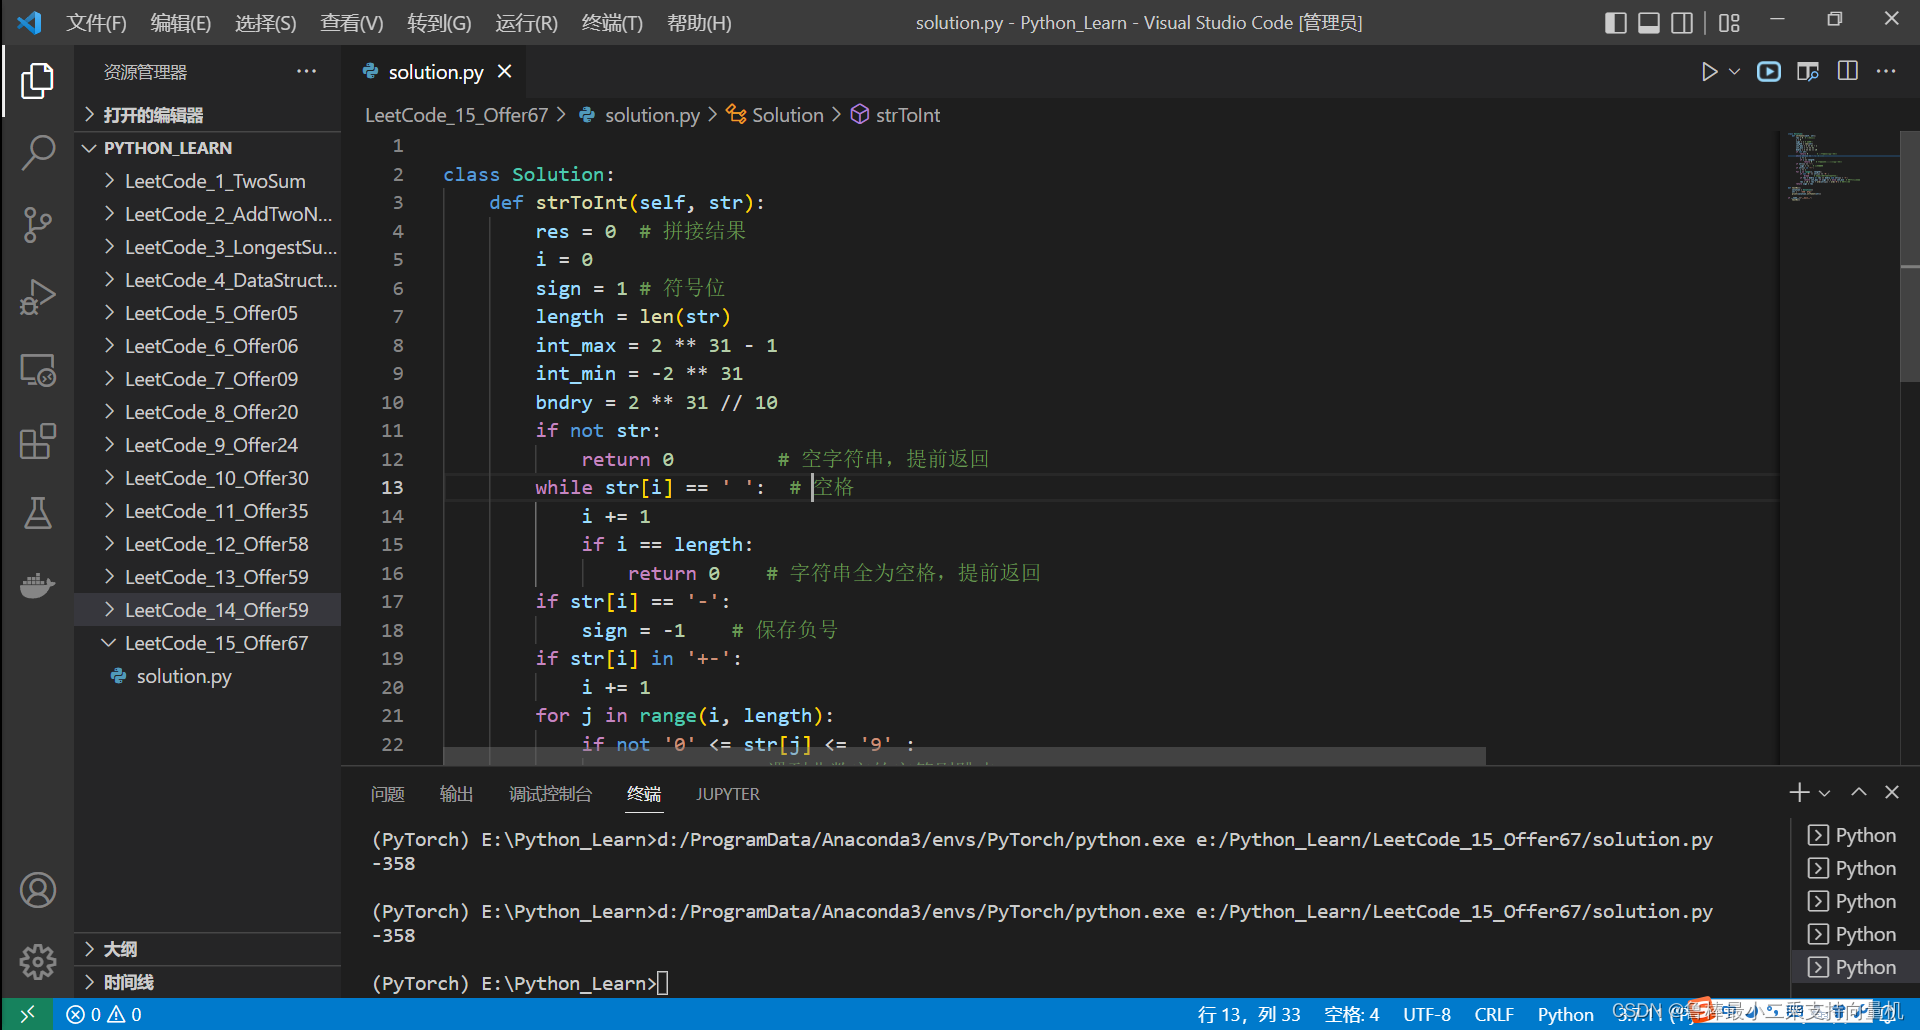The width and height of the screenshot is (1920, 1030).
Task: Open Source Control view icon
Action: tap(37, 225)
